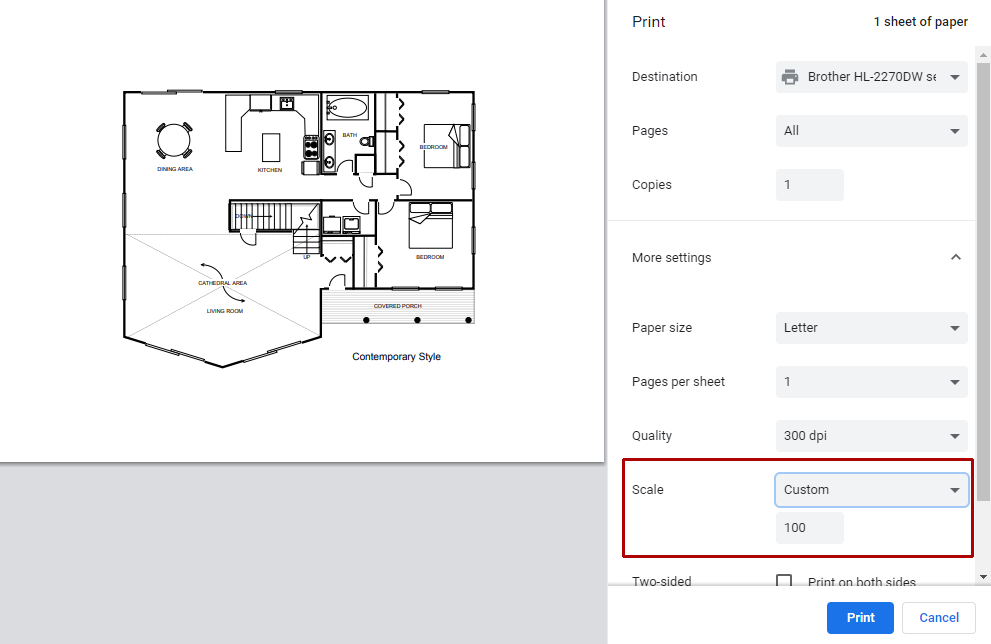This screenshot has width=991, height=644.
Task: Click the scale value field showing 100
Action: [x=809, y=528]
